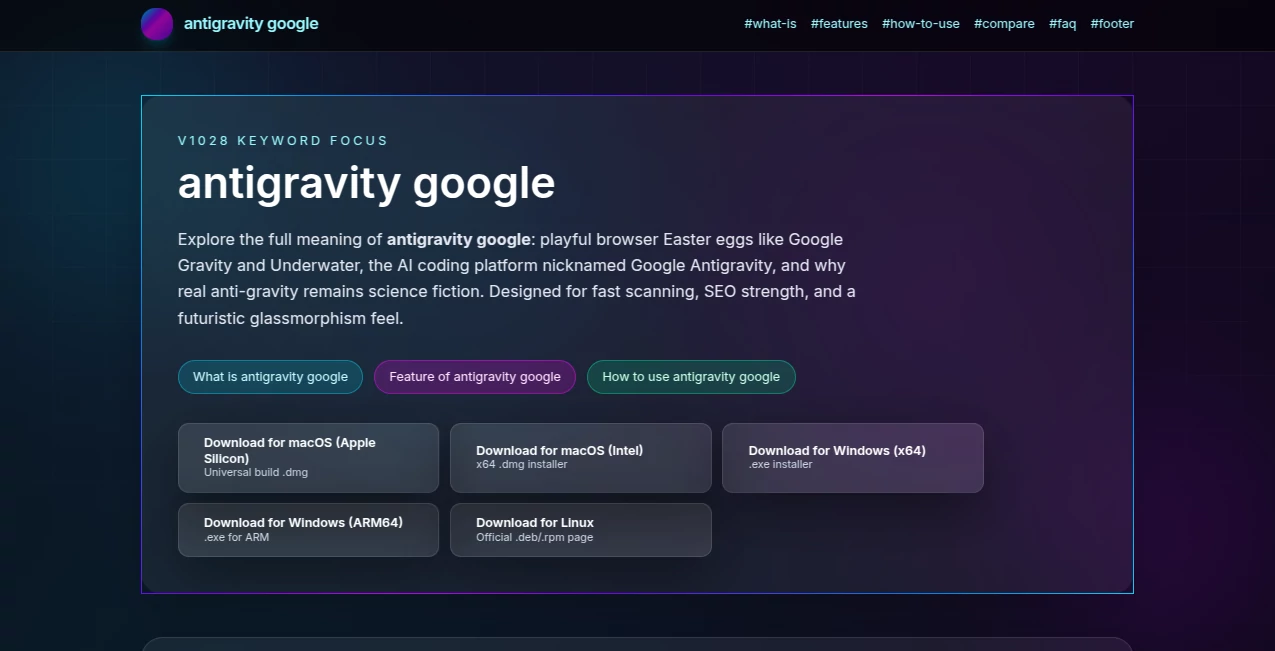
Task: Select the 'How to use antigravity google' pill
Action: [691, 377]
